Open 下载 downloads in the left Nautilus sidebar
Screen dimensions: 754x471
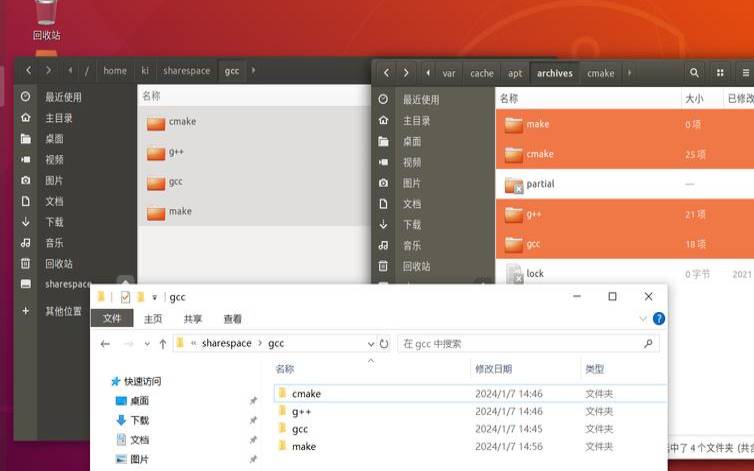54,222
